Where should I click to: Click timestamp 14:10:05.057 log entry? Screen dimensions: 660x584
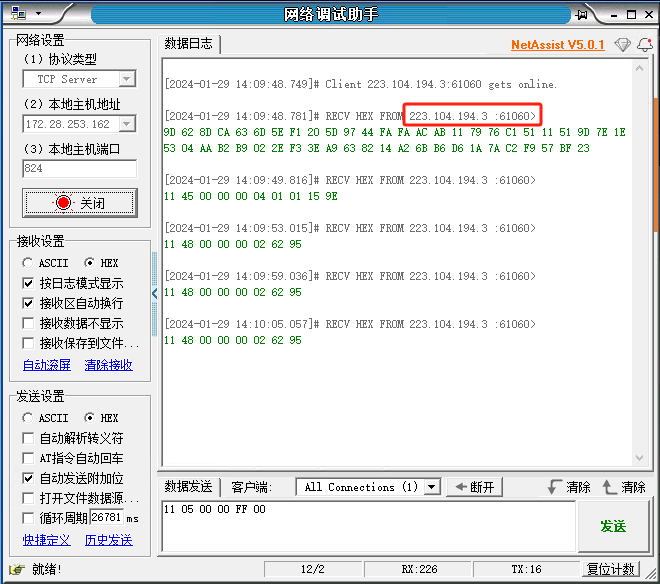click(350, 324)
